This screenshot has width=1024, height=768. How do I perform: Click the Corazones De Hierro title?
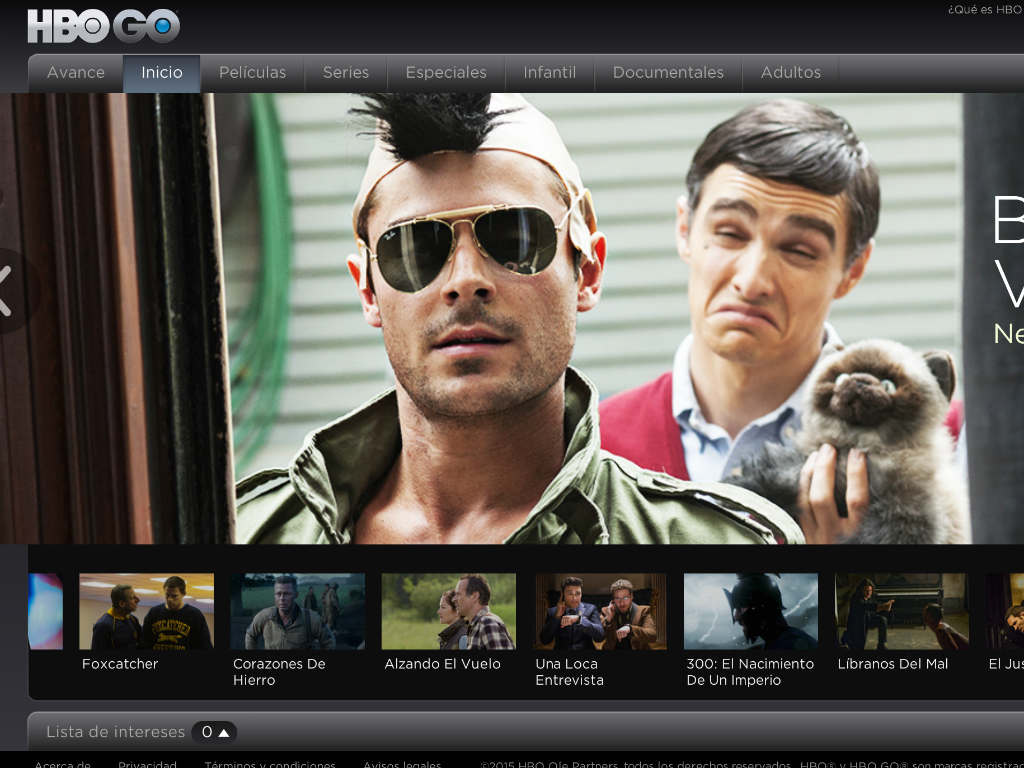pos(279,672)
